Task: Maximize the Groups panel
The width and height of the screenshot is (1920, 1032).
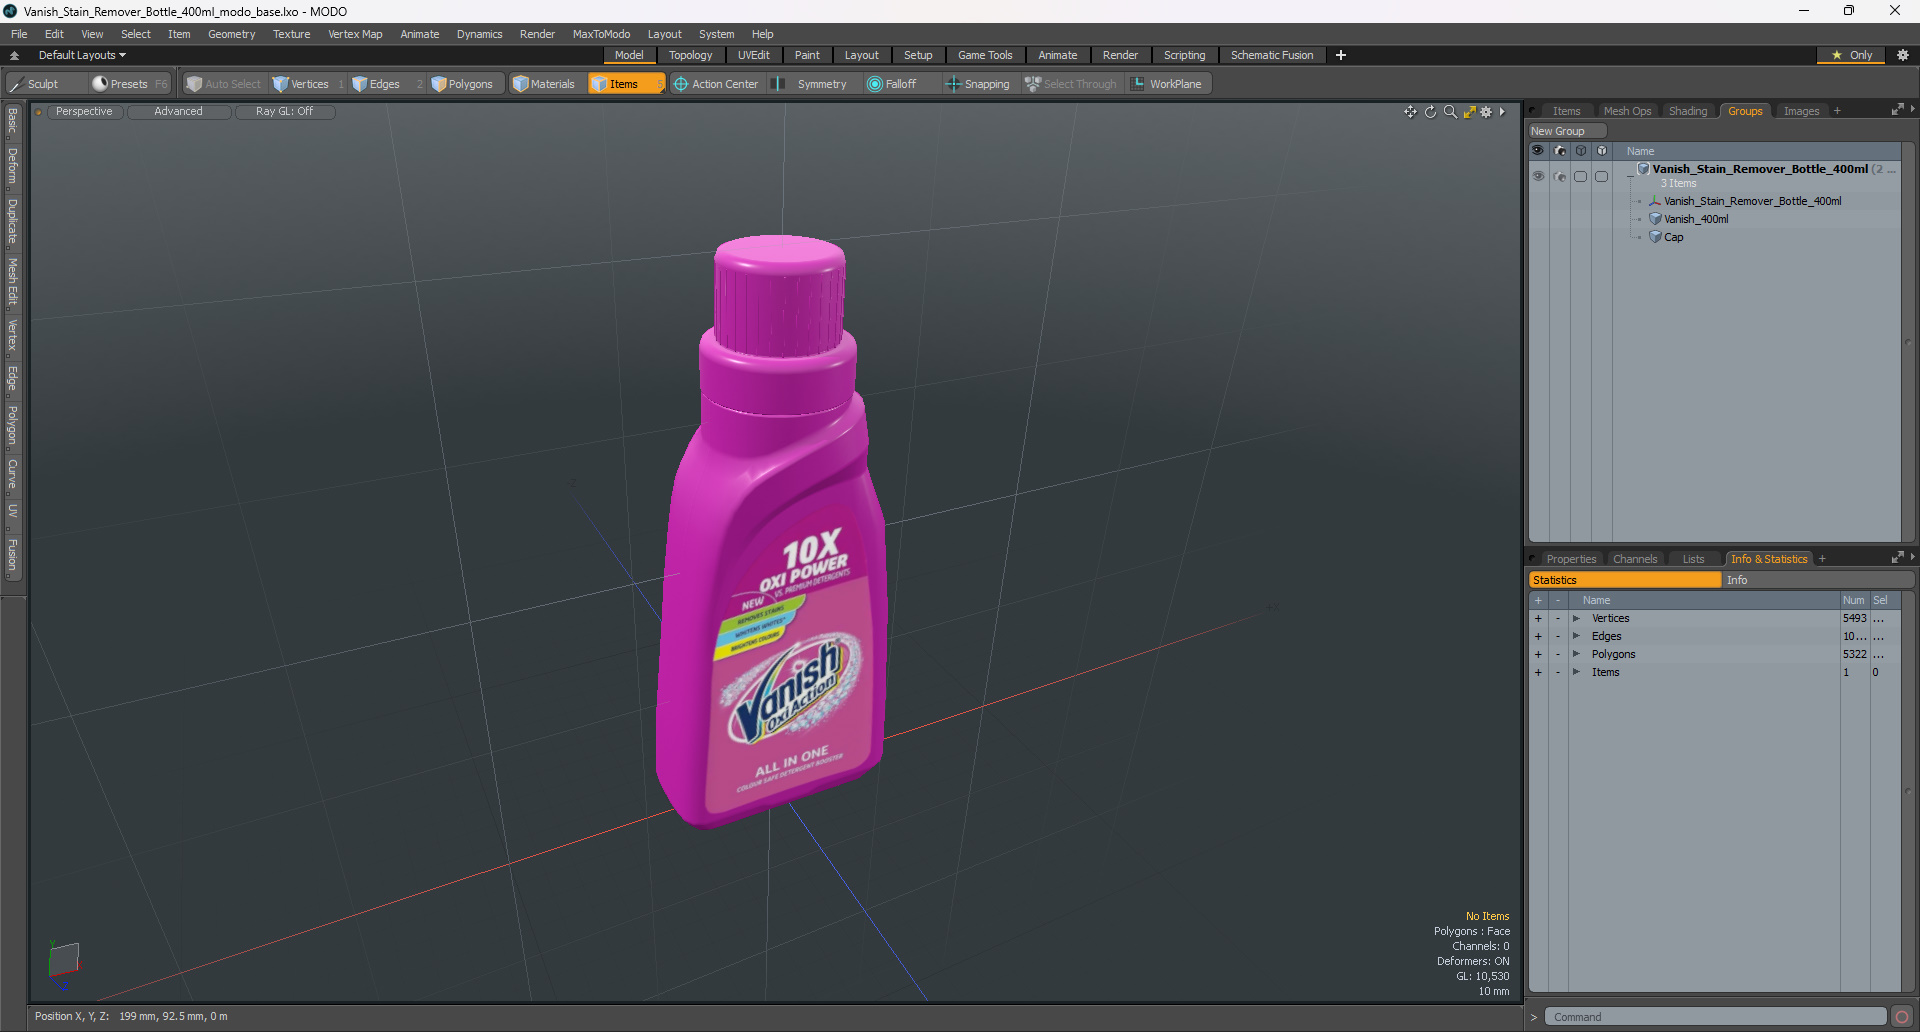Action: 1897,110
